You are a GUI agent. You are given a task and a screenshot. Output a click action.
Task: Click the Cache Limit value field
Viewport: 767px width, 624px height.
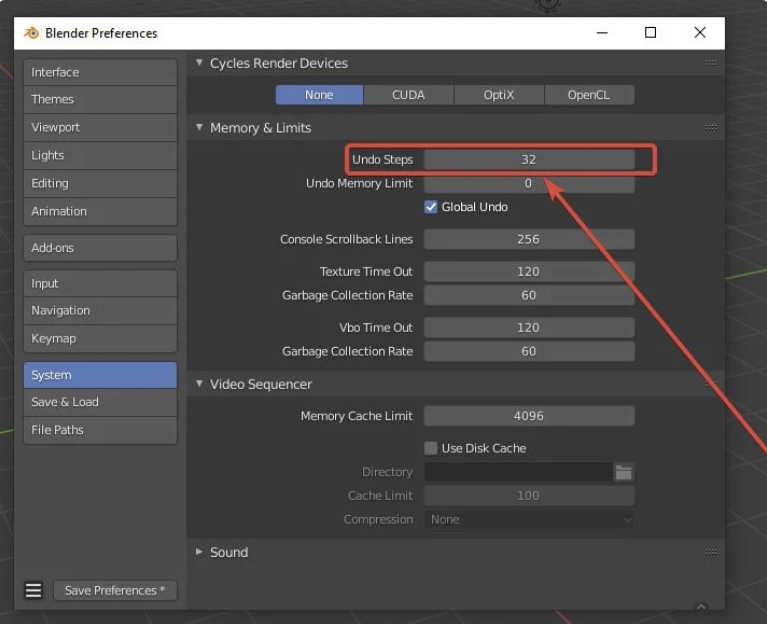coord(529,495)
